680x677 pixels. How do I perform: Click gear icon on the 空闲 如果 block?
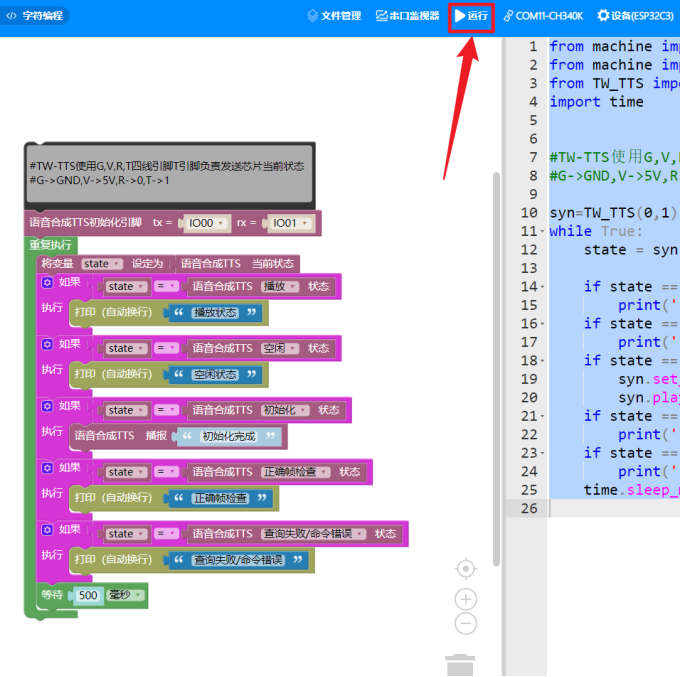pyautogui.click(x=47, y=344)
